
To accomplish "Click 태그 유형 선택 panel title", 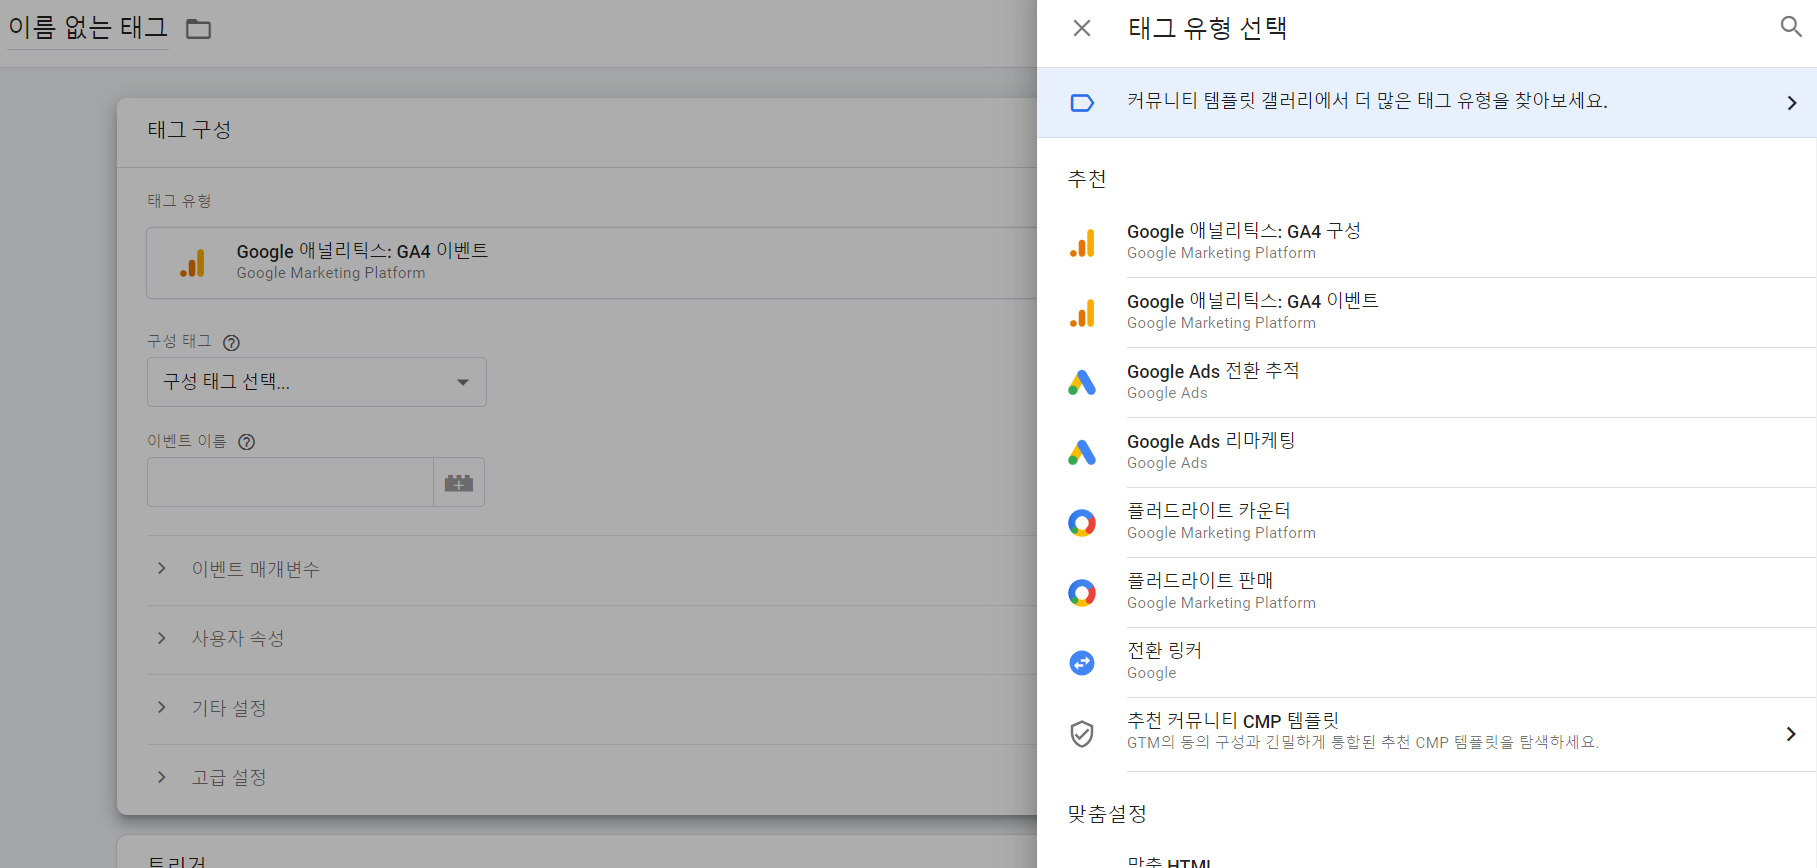I will 1207,28.
